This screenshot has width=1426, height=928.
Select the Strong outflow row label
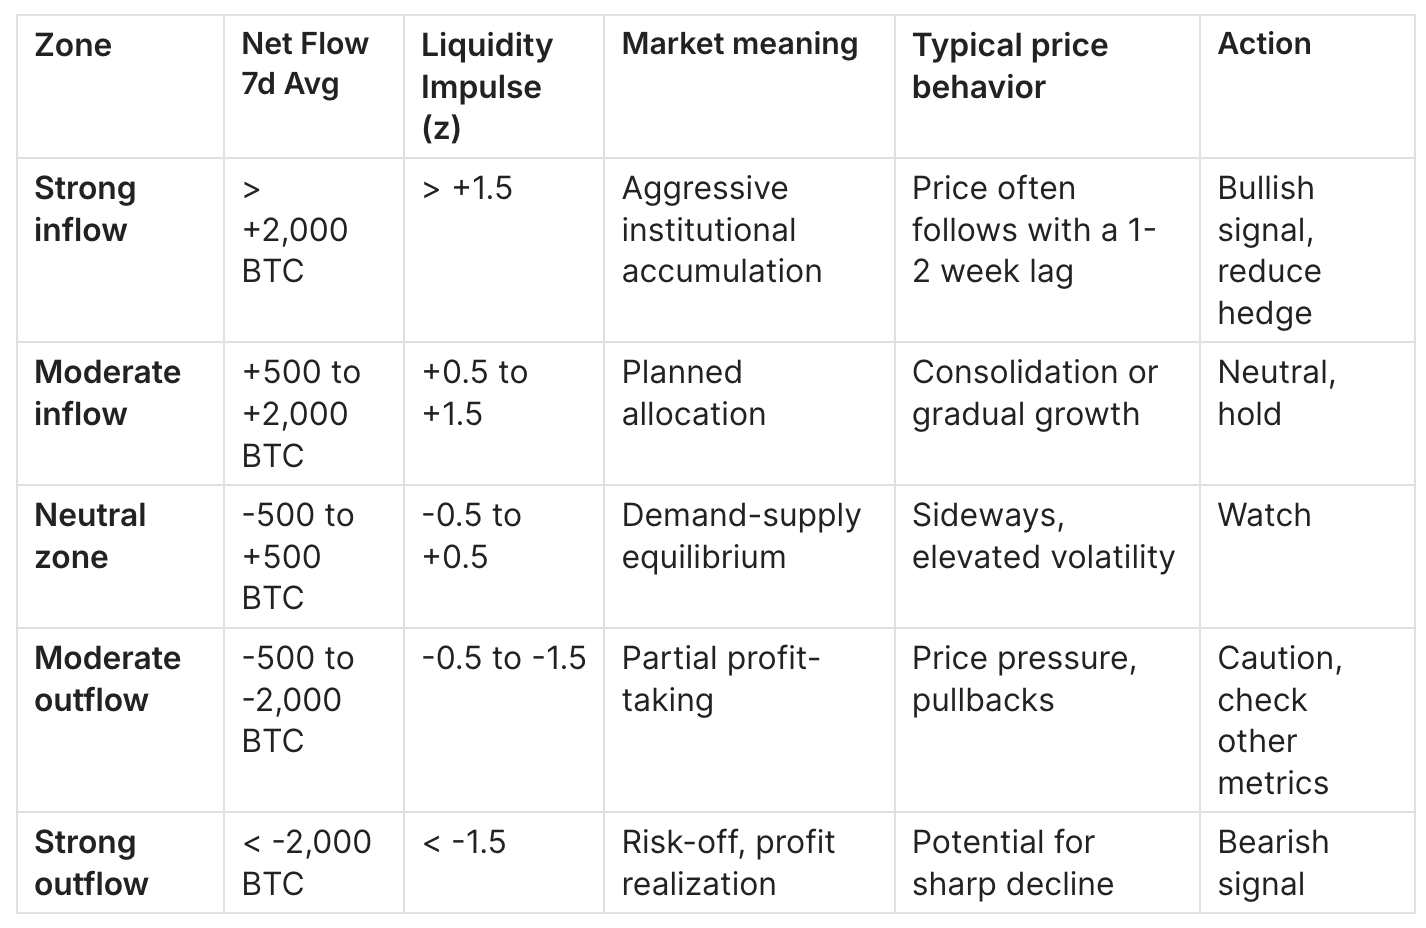pos(91,863)
